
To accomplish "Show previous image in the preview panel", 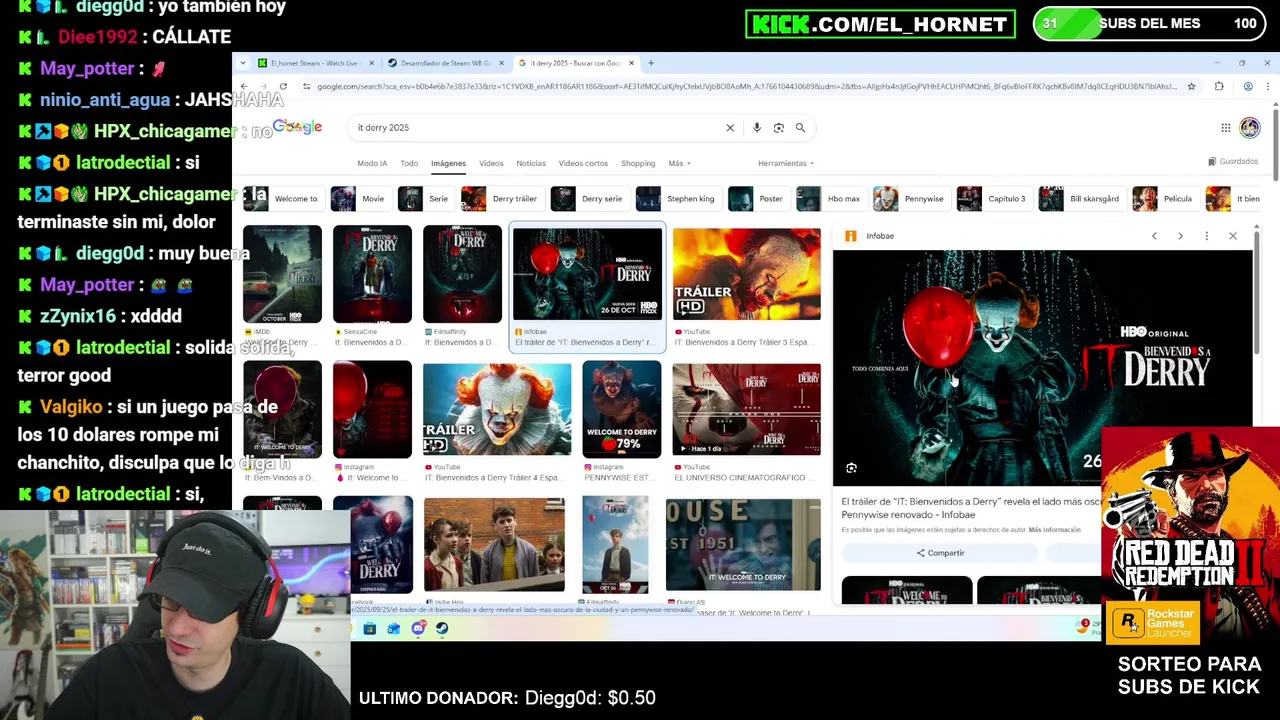I will pos(1154,236).
